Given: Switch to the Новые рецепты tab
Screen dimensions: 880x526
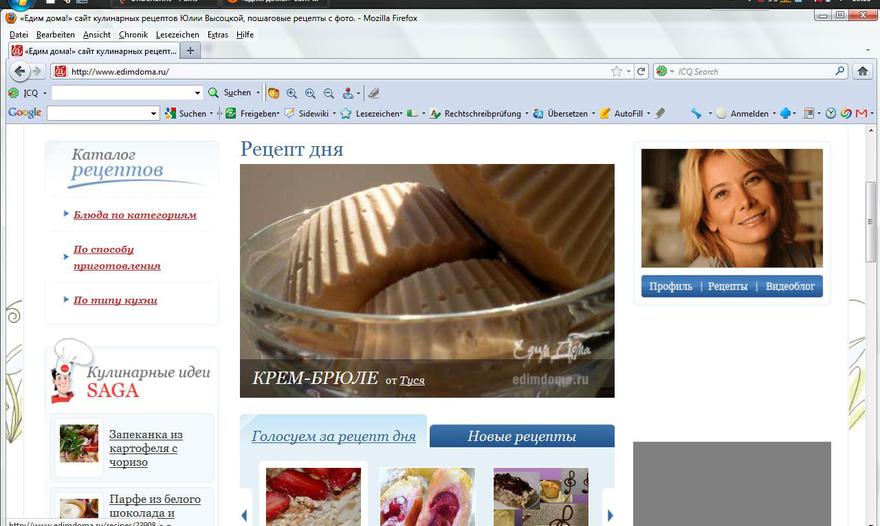Looking at the screenshot, I should point(521,436).
